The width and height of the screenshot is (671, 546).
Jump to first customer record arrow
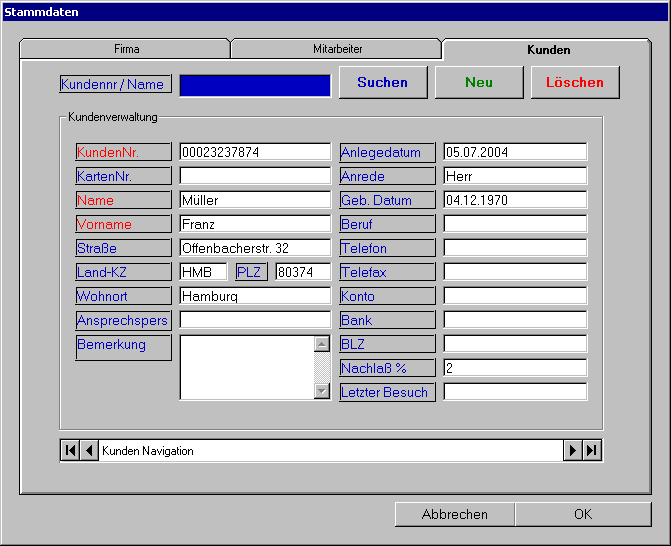coord(70,451)
